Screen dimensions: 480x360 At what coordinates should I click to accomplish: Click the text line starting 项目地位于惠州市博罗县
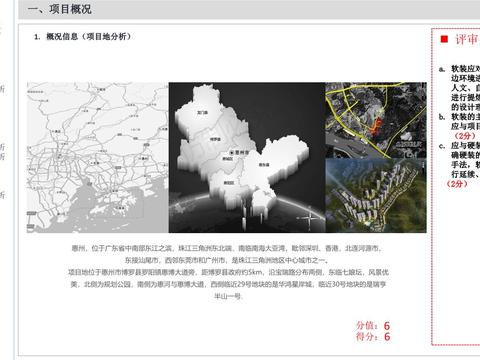click(x=228, y=272)
